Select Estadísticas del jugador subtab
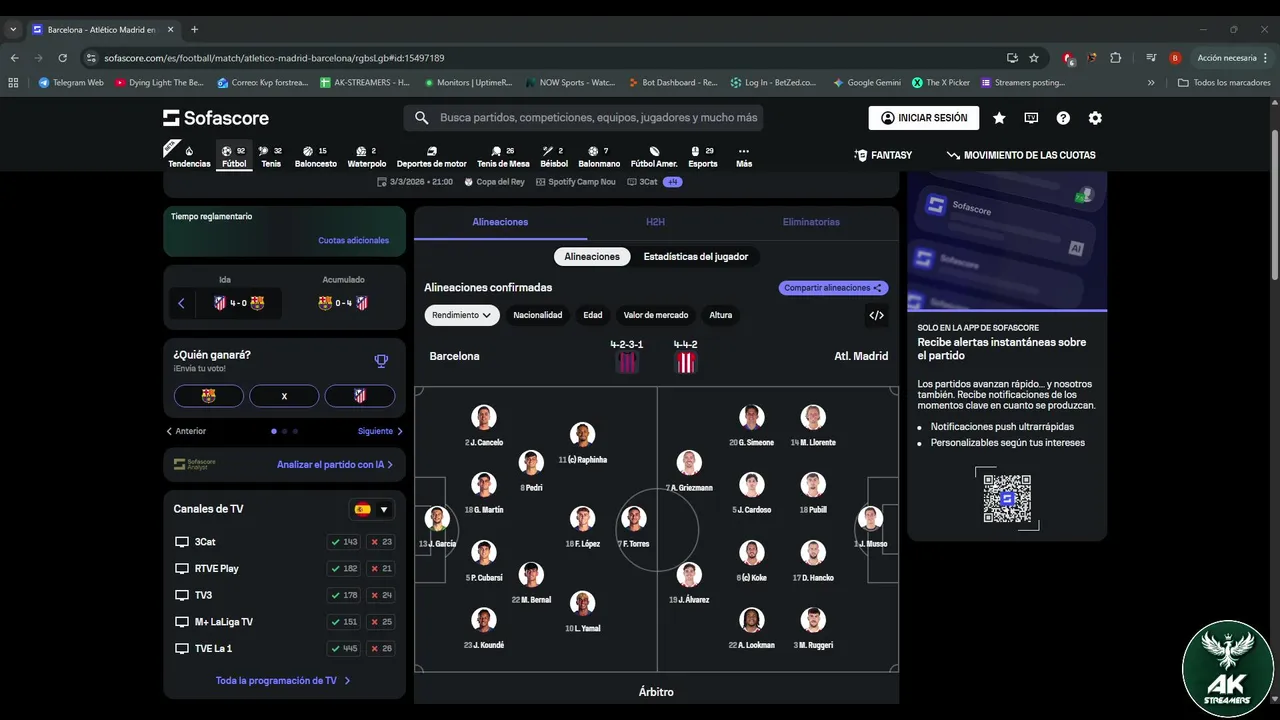The image size is (1280, 720). pyautogui.click(x=696, y=257)
